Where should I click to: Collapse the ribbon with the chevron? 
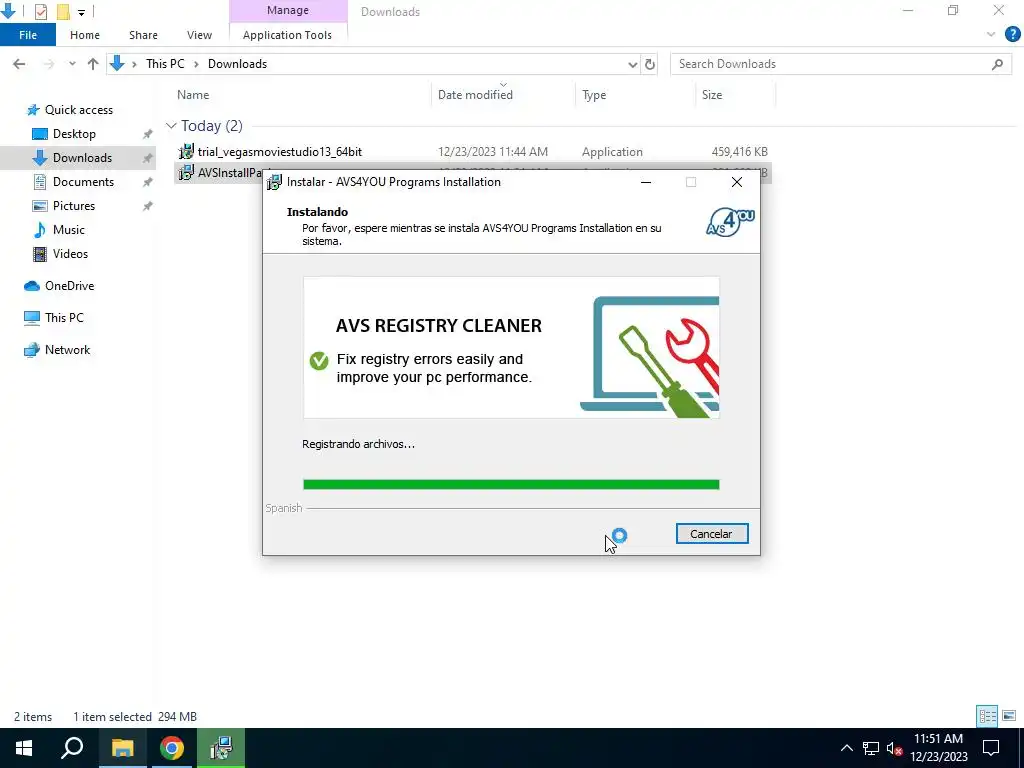(991, 35)
